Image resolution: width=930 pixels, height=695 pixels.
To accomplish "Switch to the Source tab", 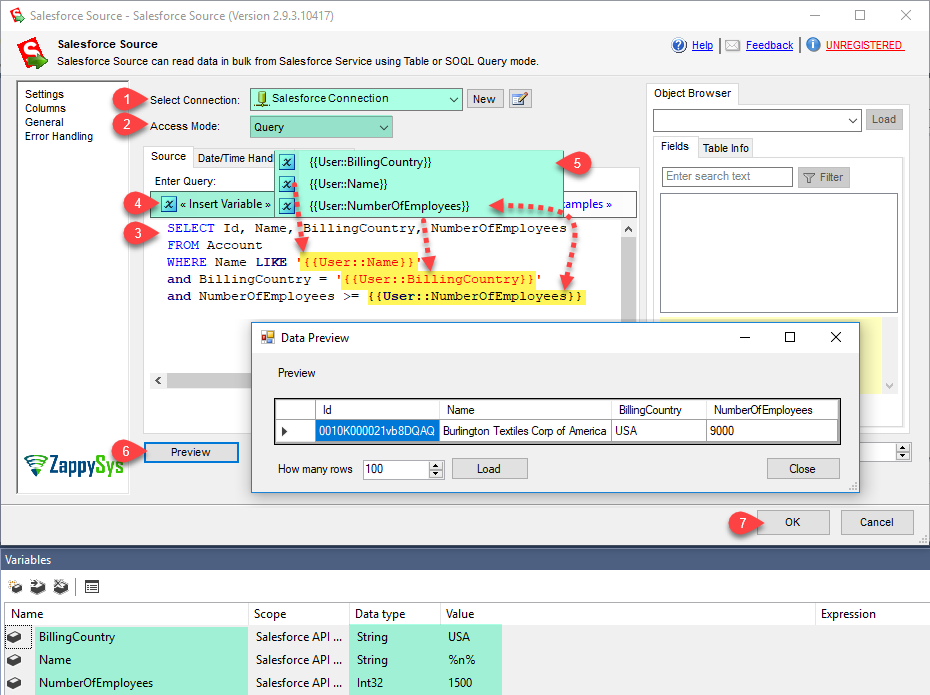I will (168, 157).
